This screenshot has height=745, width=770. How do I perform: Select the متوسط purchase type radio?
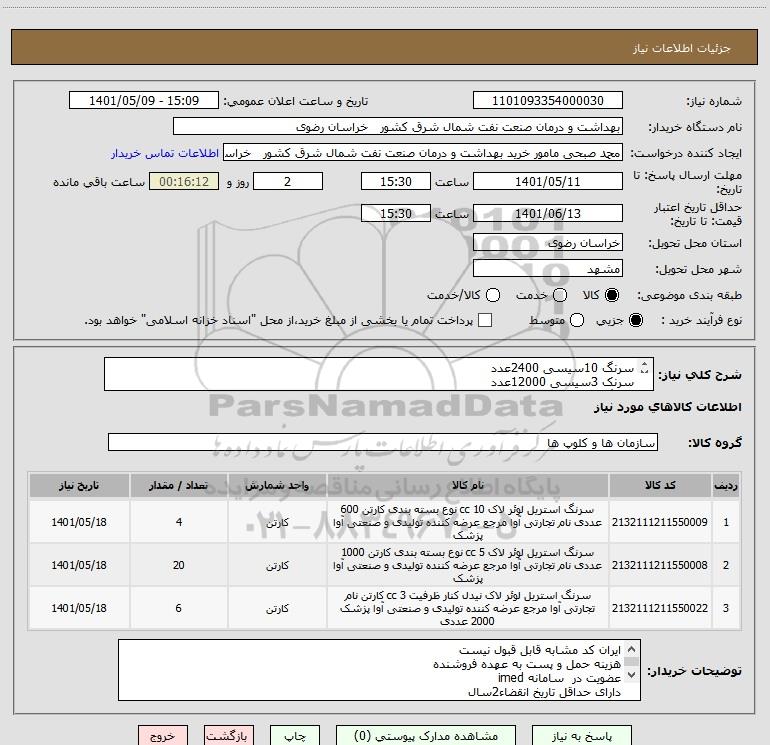(x=577, y=320)
